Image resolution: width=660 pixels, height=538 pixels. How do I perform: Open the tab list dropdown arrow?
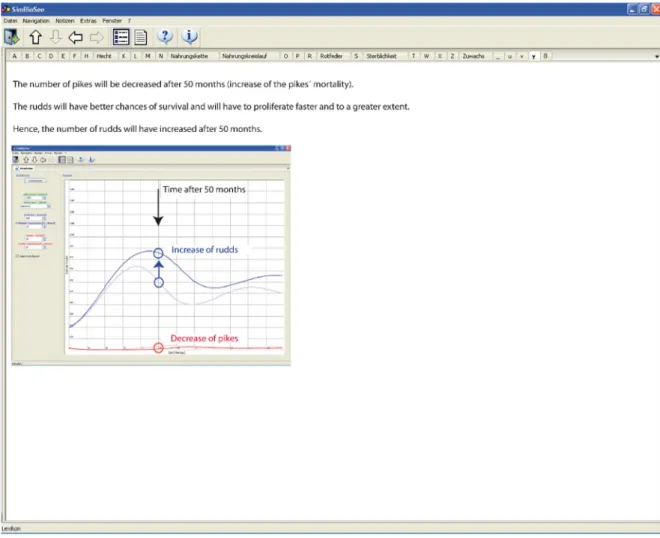(x=657, y=56)
